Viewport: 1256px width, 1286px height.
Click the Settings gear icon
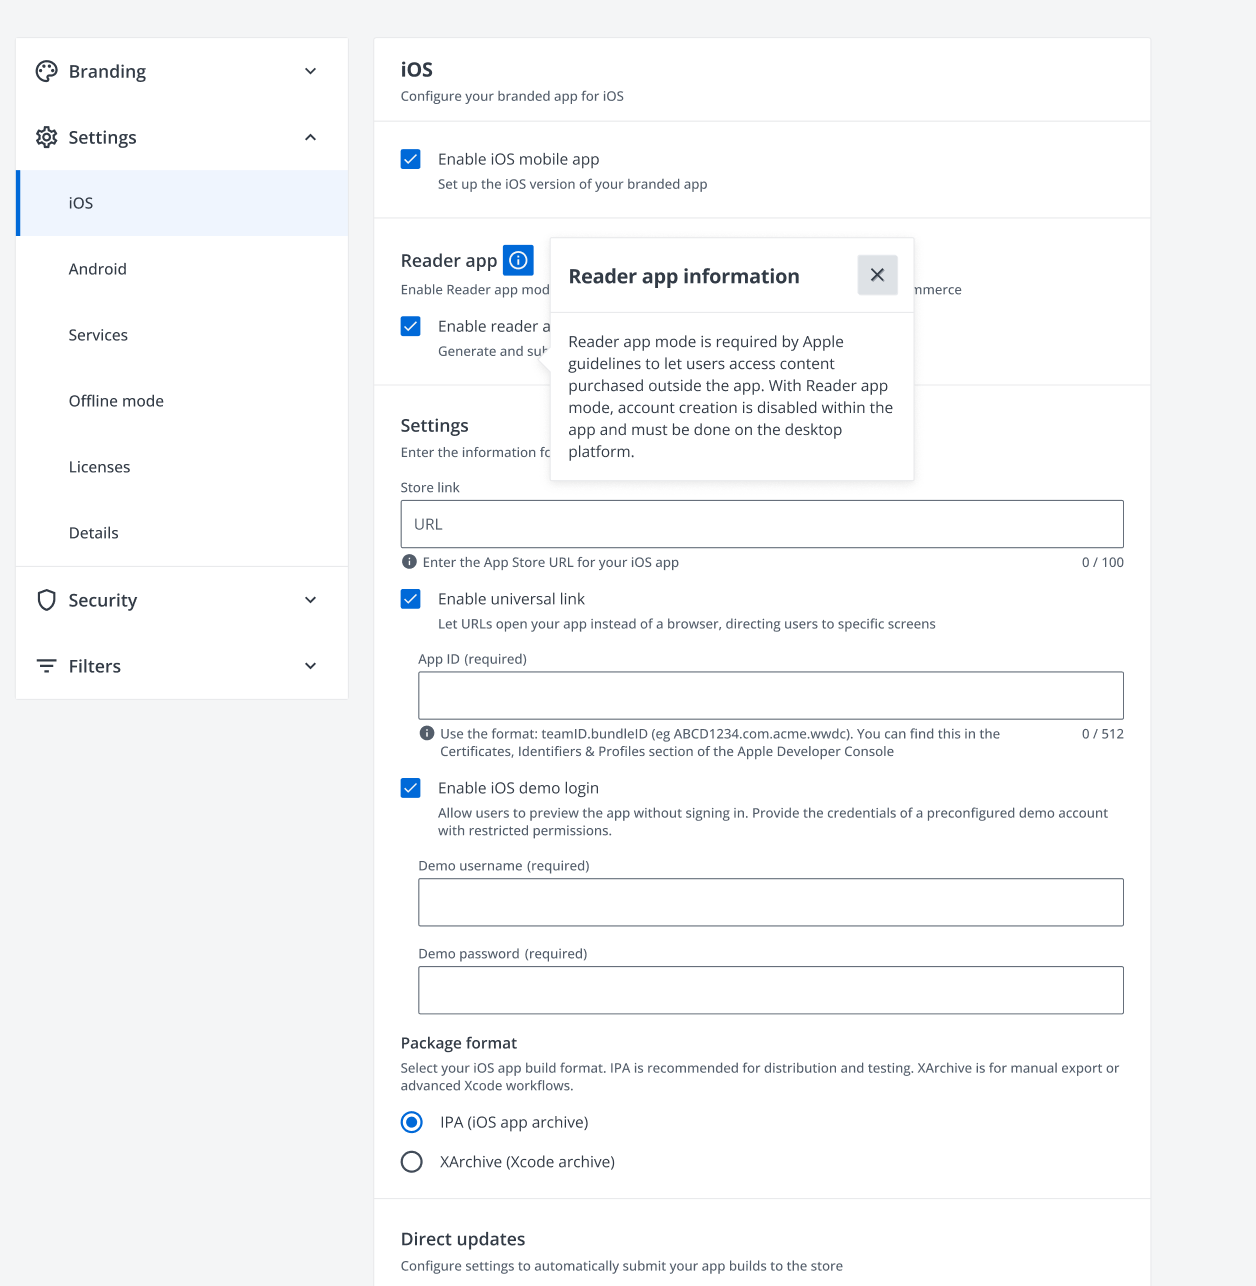[46, 137]
